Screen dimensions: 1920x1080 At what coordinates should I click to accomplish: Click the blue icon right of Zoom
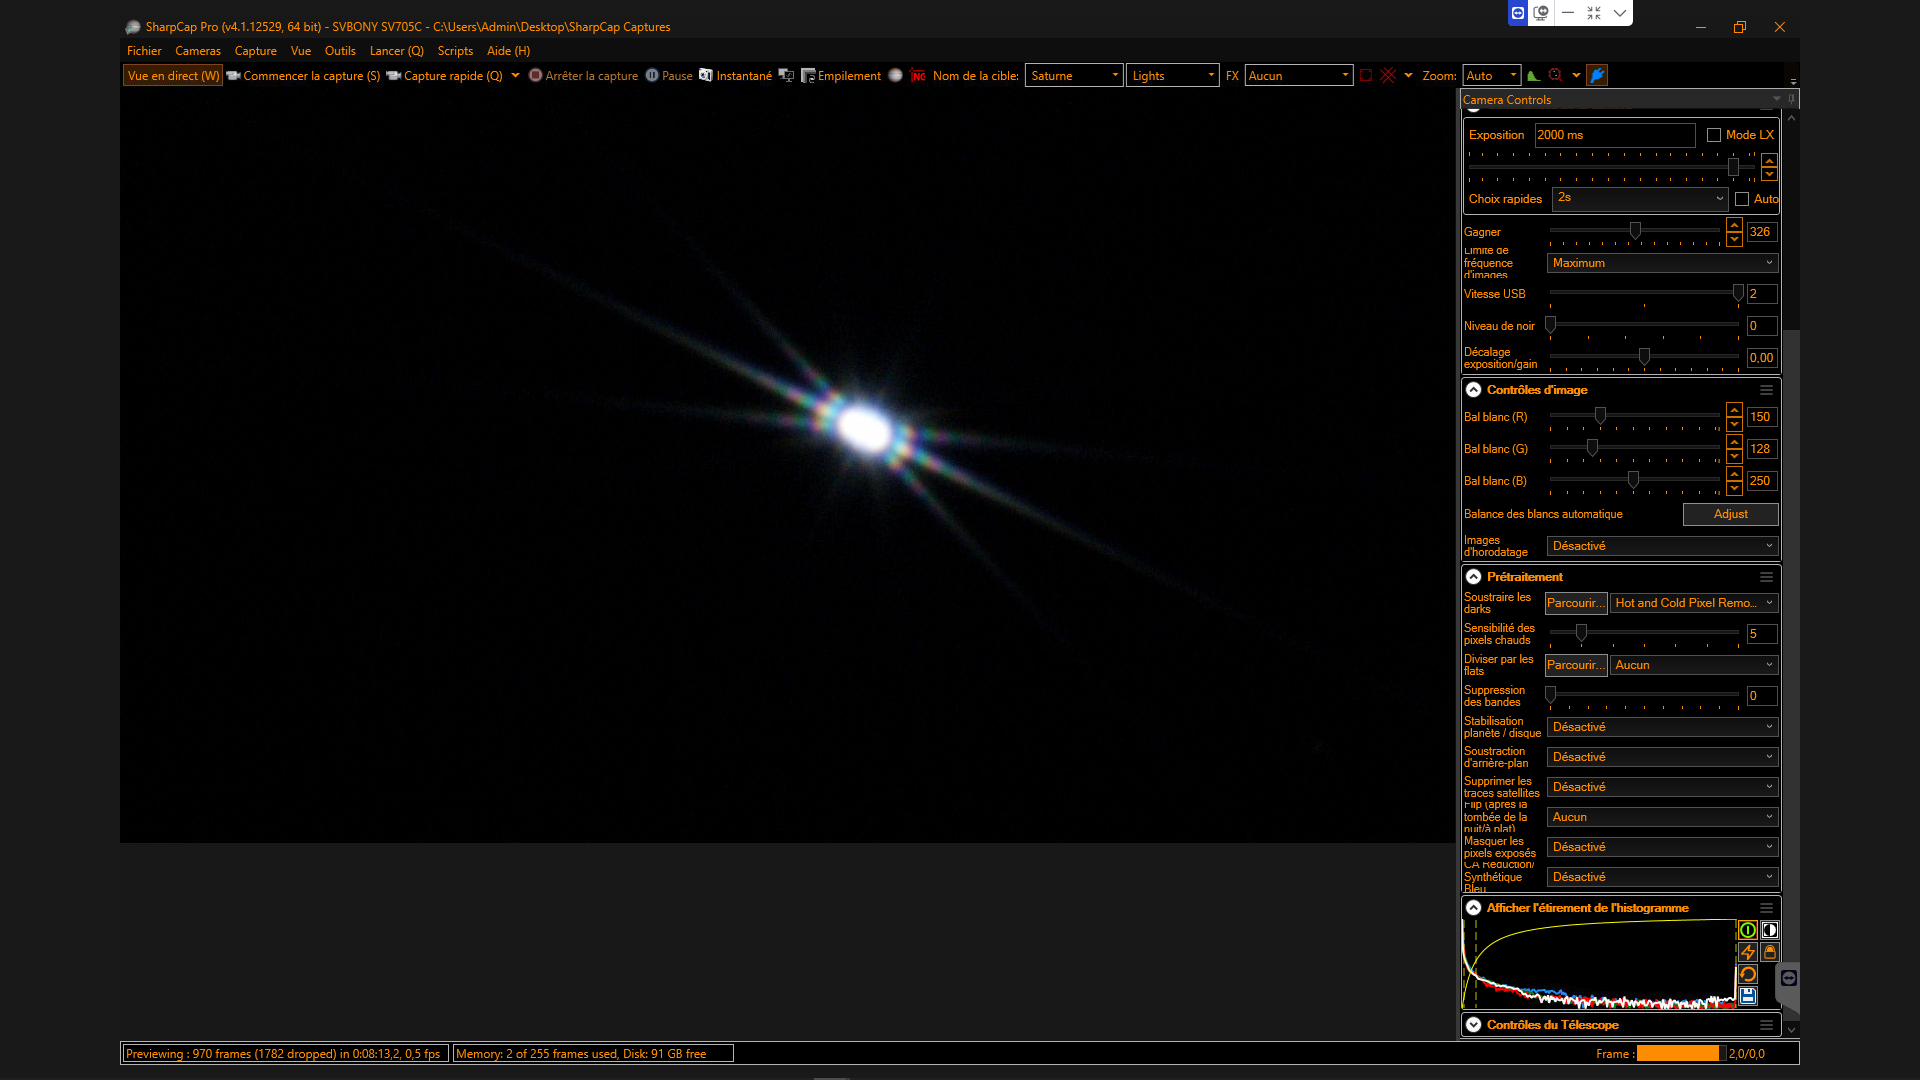click(x=1597, y=76)
